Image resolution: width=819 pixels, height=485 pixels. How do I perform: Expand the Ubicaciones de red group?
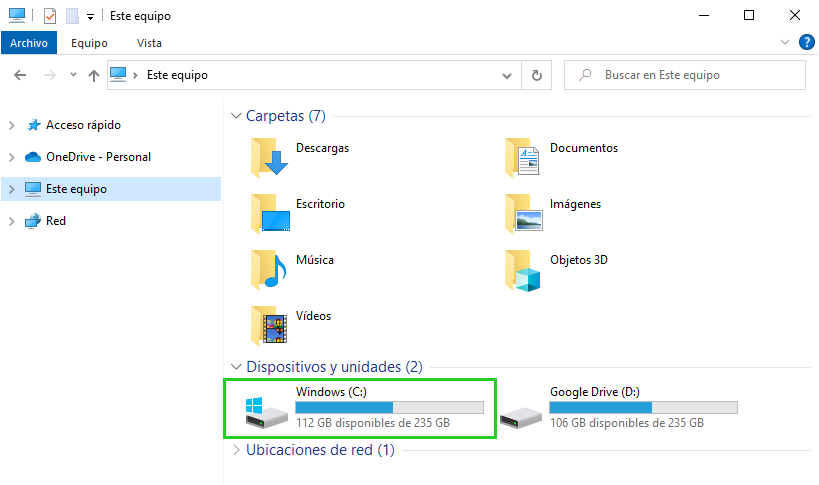[x=236, y=449]
